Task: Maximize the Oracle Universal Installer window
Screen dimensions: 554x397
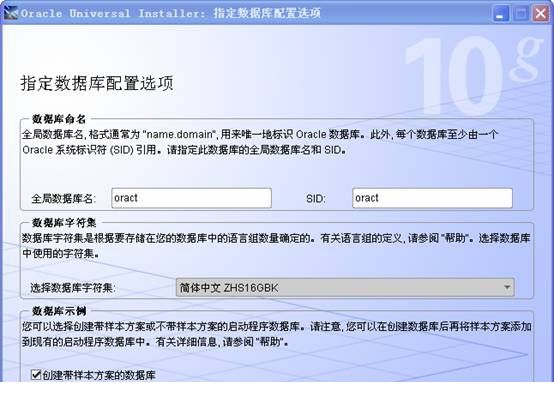Action: click(x=520, y=14)
